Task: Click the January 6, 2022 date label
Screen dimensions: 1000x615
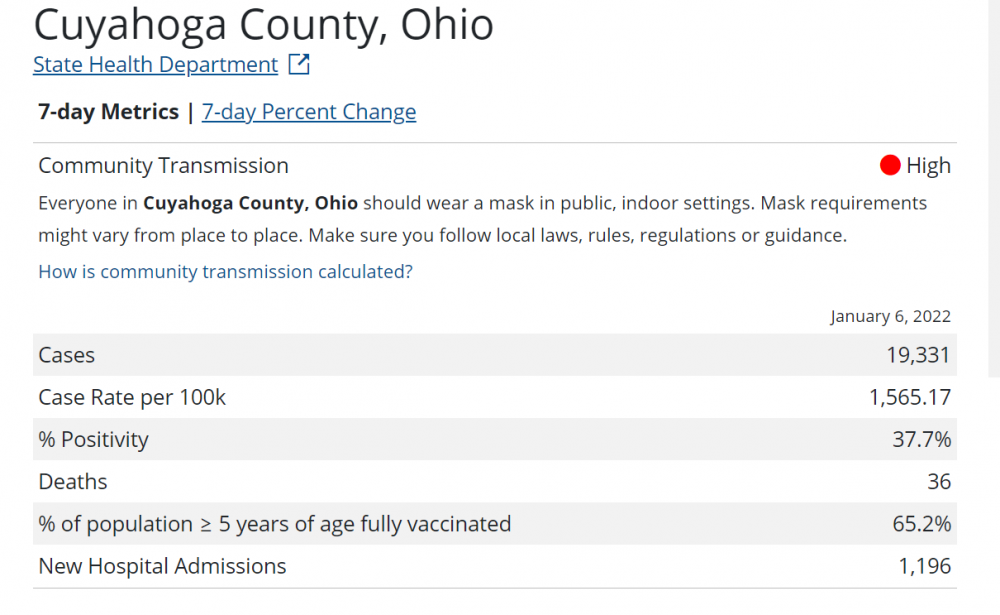Action: 890,316
